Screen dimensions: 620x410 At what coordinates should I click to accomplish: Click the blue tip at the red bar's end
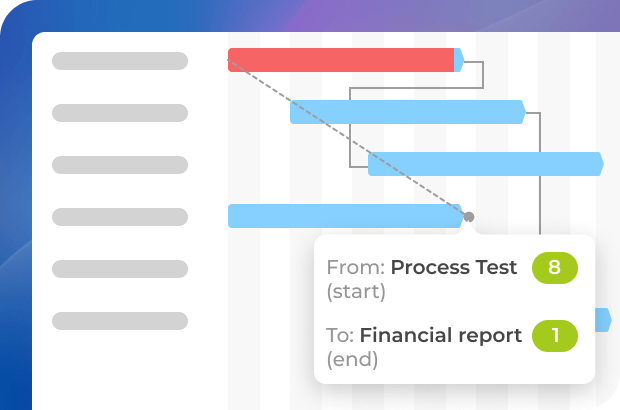pyautogui.click(x=459, y=60)
